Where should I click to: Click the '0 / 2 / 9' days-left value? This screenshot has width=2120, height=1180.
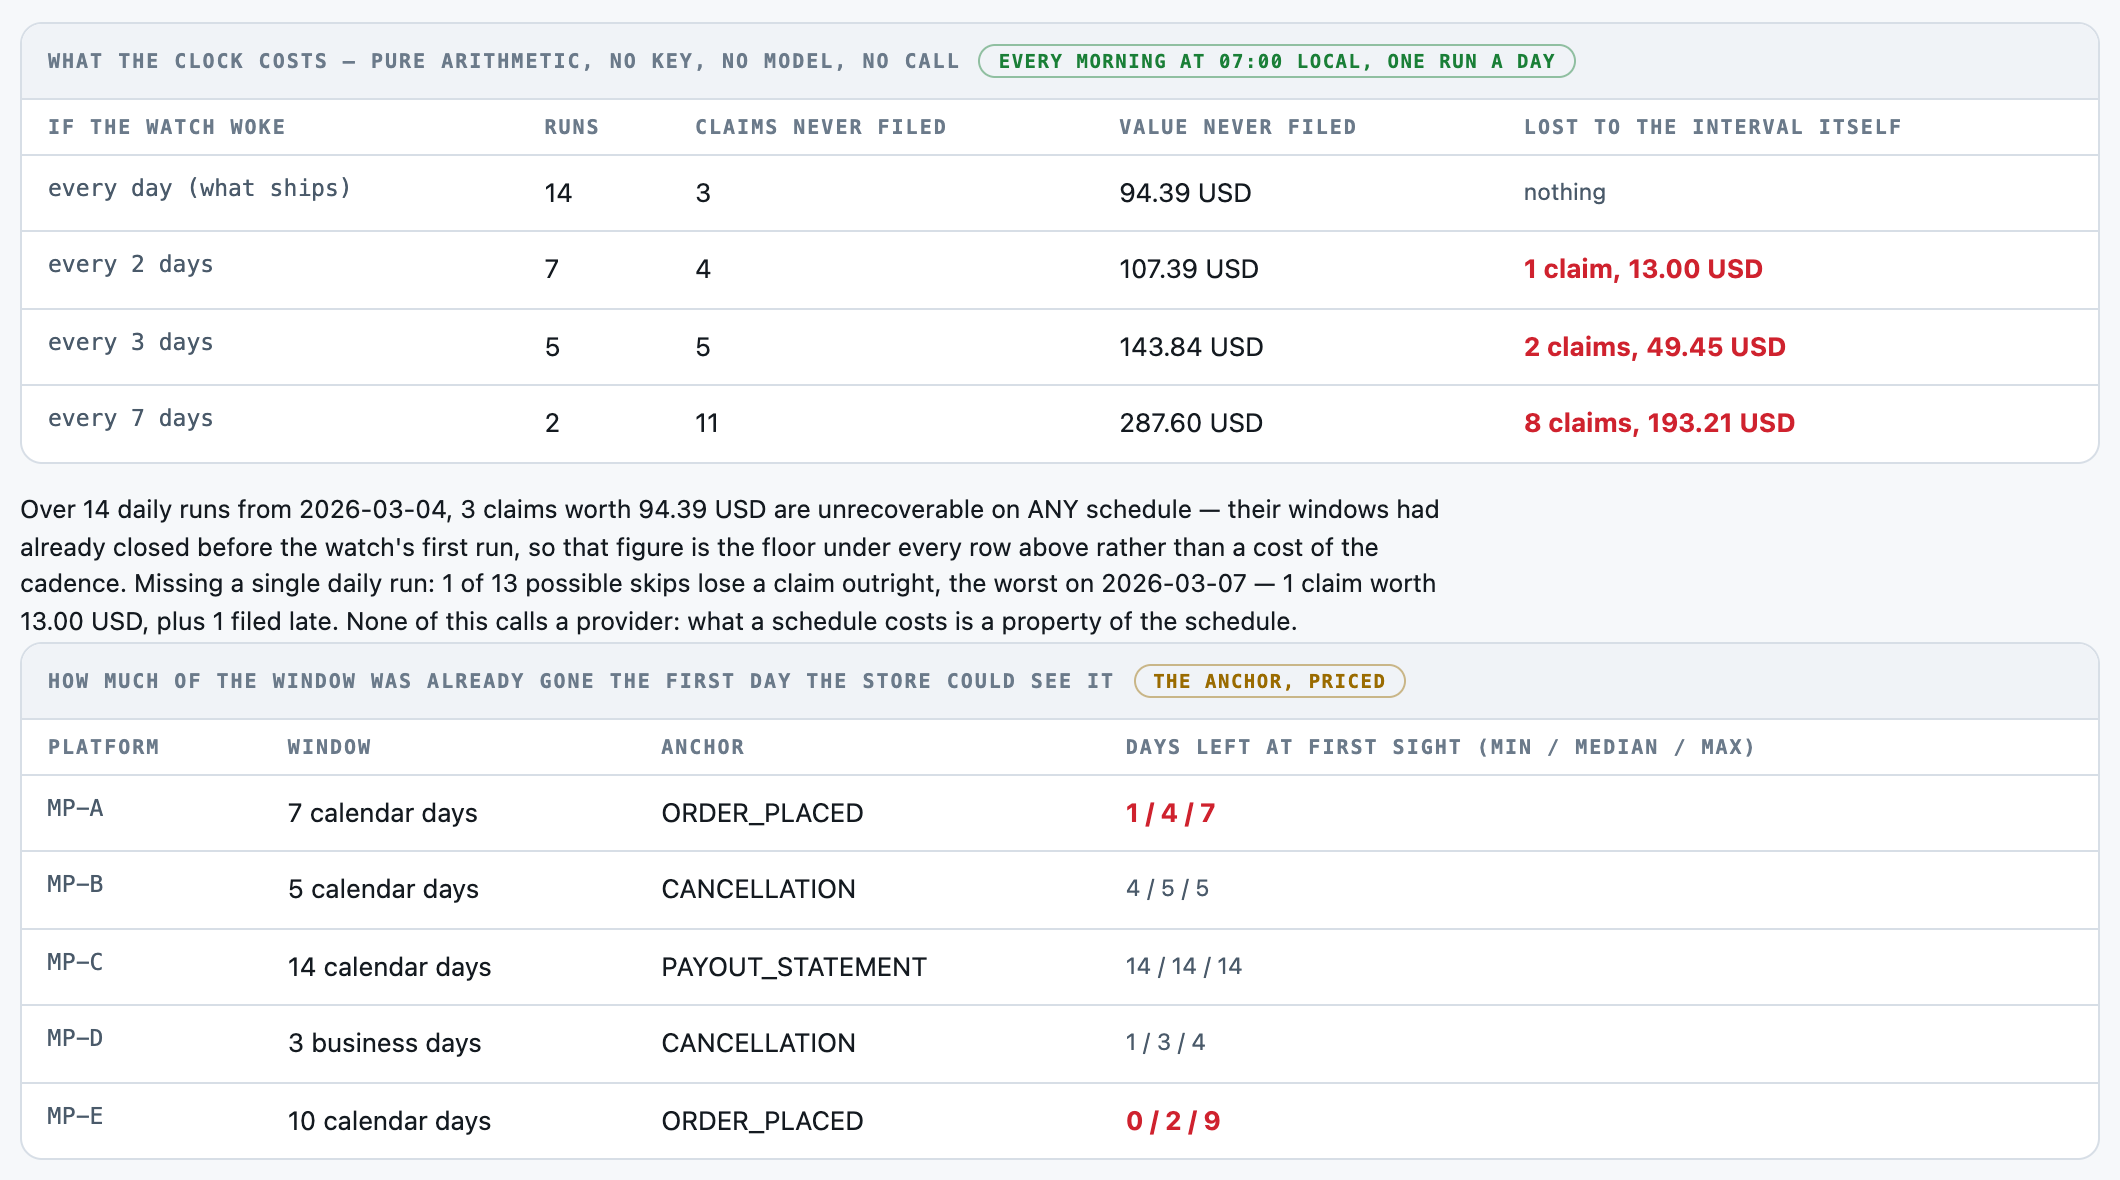click(1173, 1121)
